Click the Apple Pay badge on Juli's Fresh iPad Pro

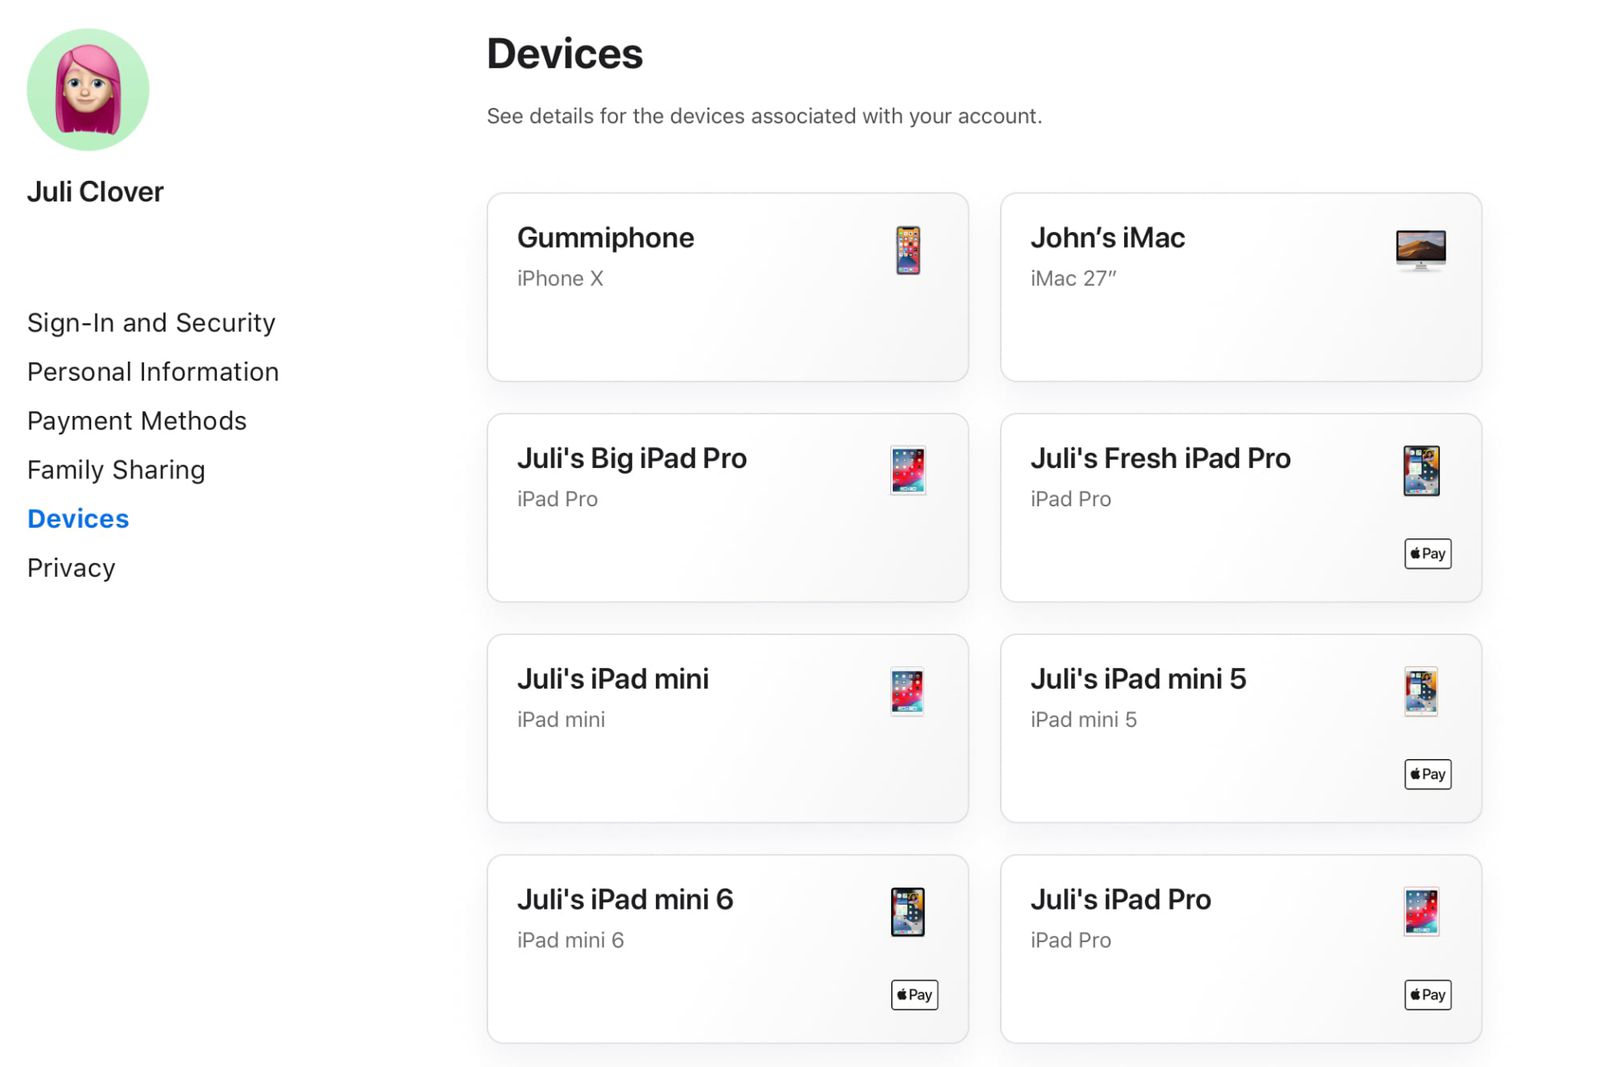pos(1427,553)
